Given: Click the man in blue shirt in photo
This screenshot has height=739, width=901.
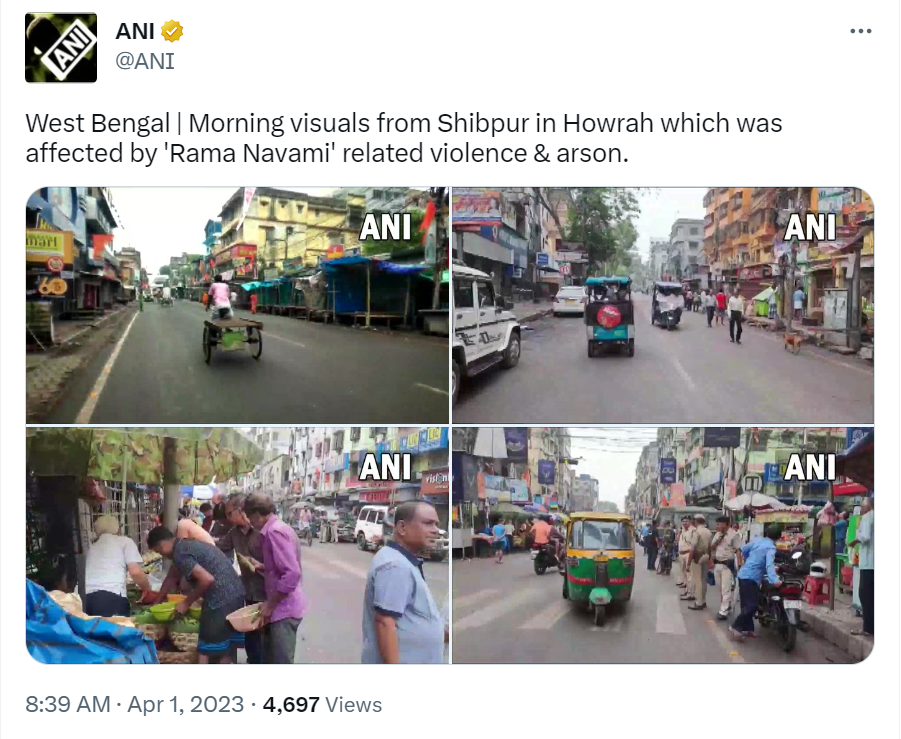Looking at the screenshot, I should [x=403, y=583].
